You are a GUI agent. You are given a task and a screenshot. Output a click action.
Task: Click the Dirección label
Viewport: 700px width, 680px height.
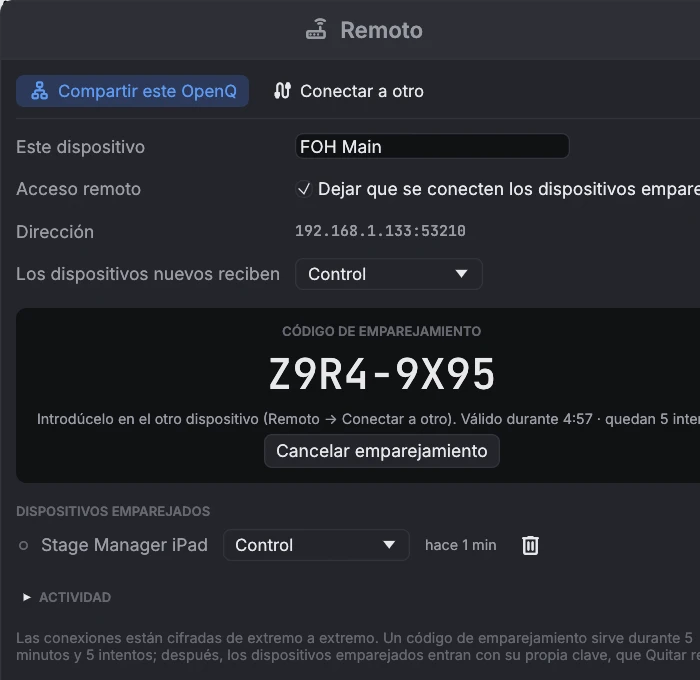click(x=55, y=232)
